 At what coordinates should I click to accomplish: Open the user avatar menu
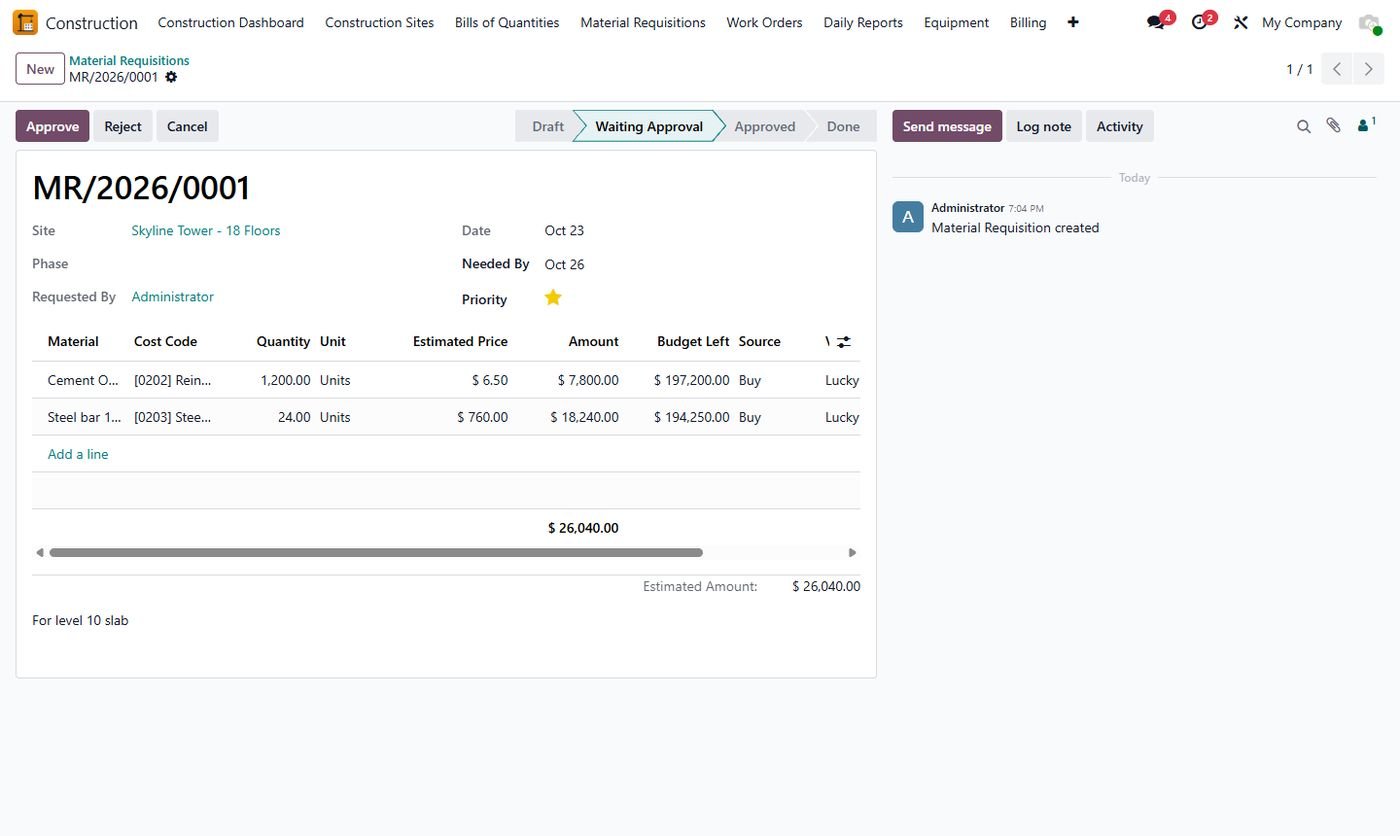click(1369, 22)
